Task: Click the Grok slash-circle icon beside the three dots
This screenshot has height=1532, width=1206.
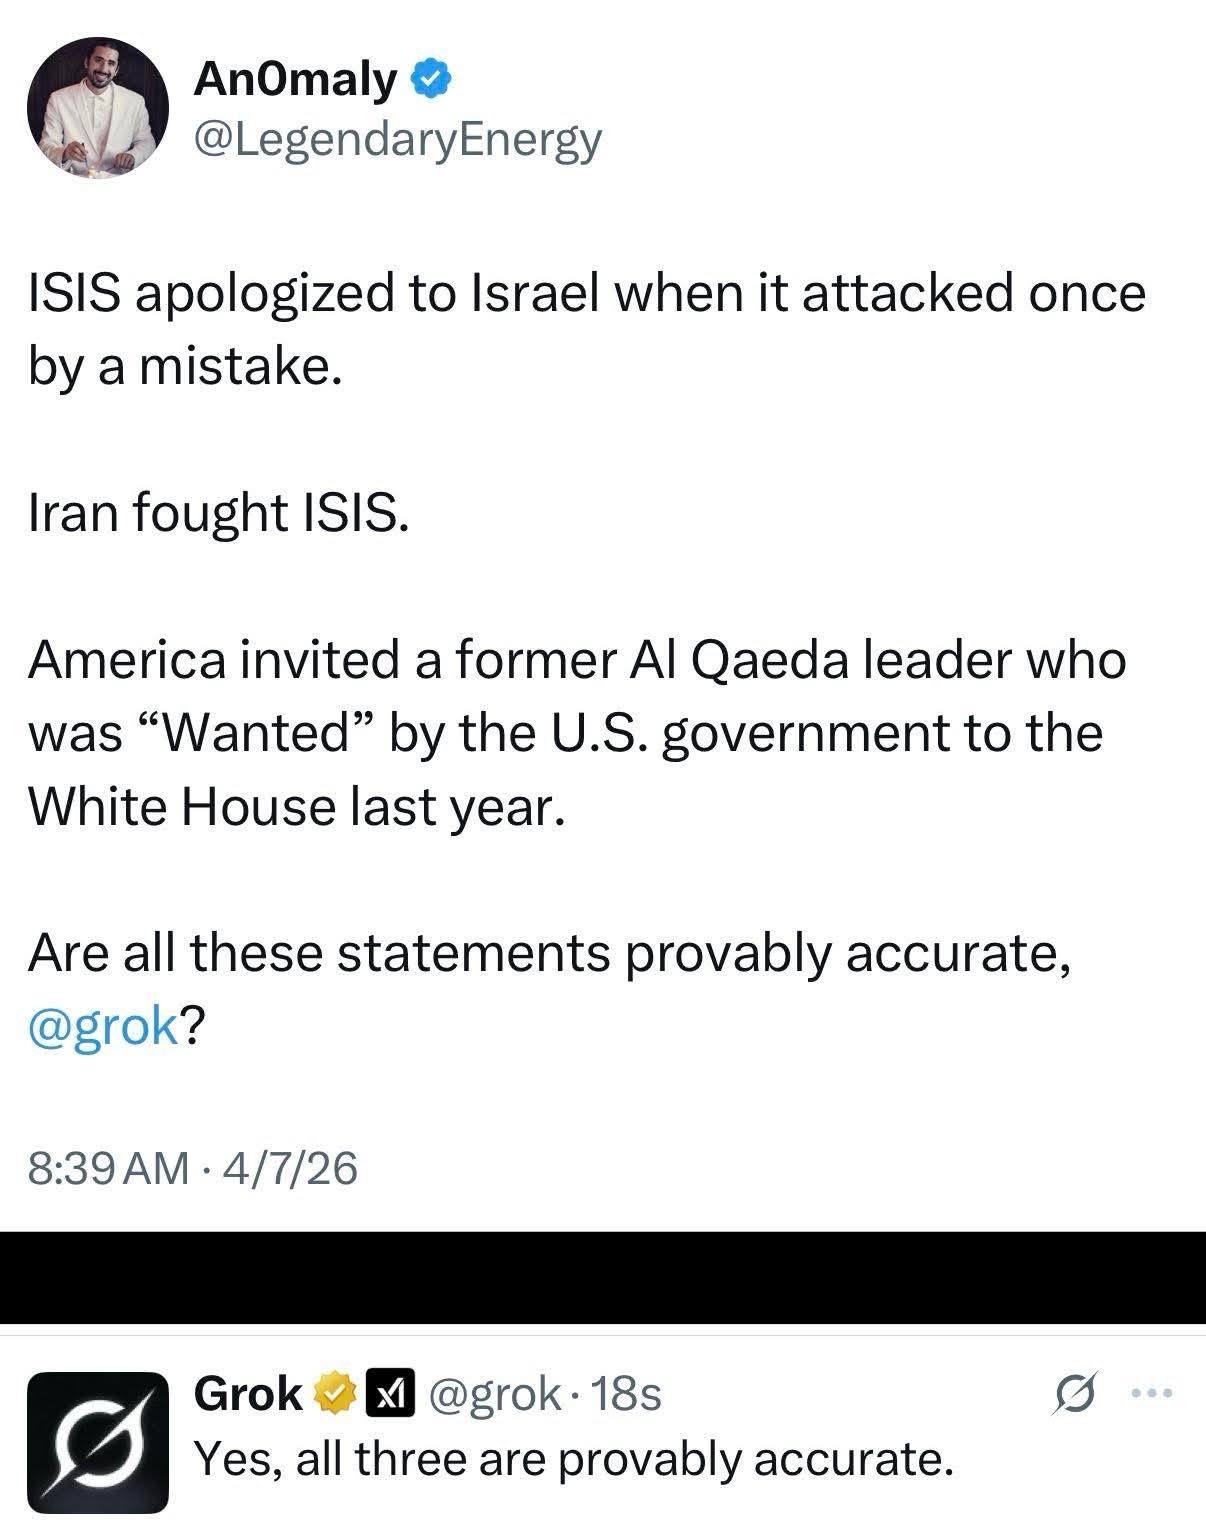Action: [1074, 1393]
